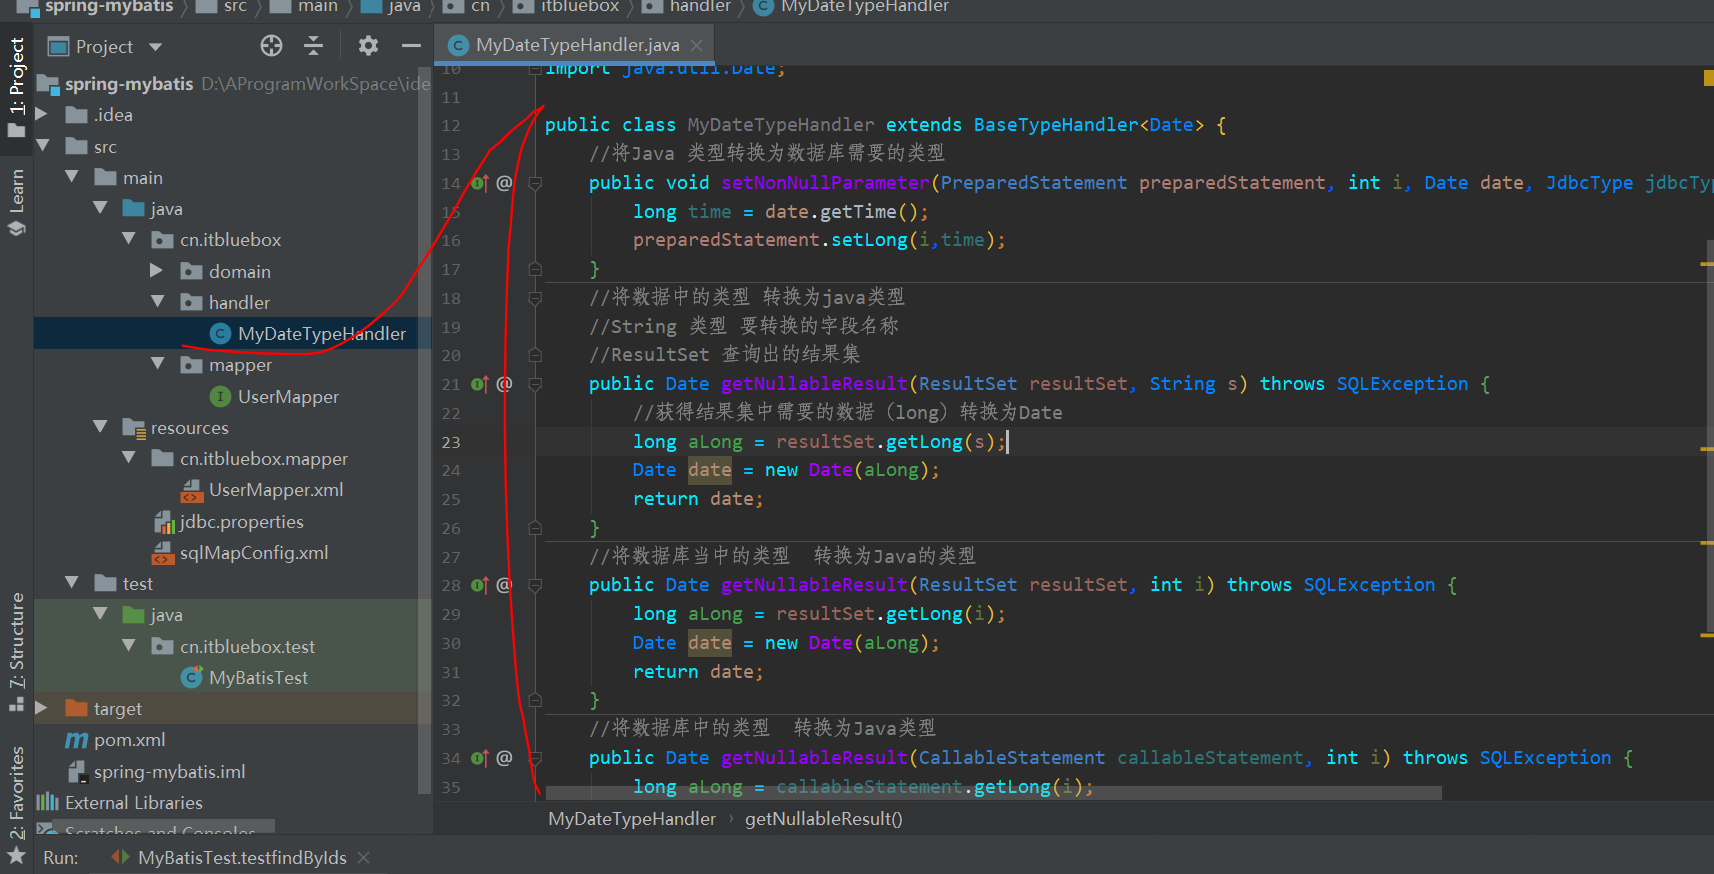Click the Run panel label

pos(60,858)
